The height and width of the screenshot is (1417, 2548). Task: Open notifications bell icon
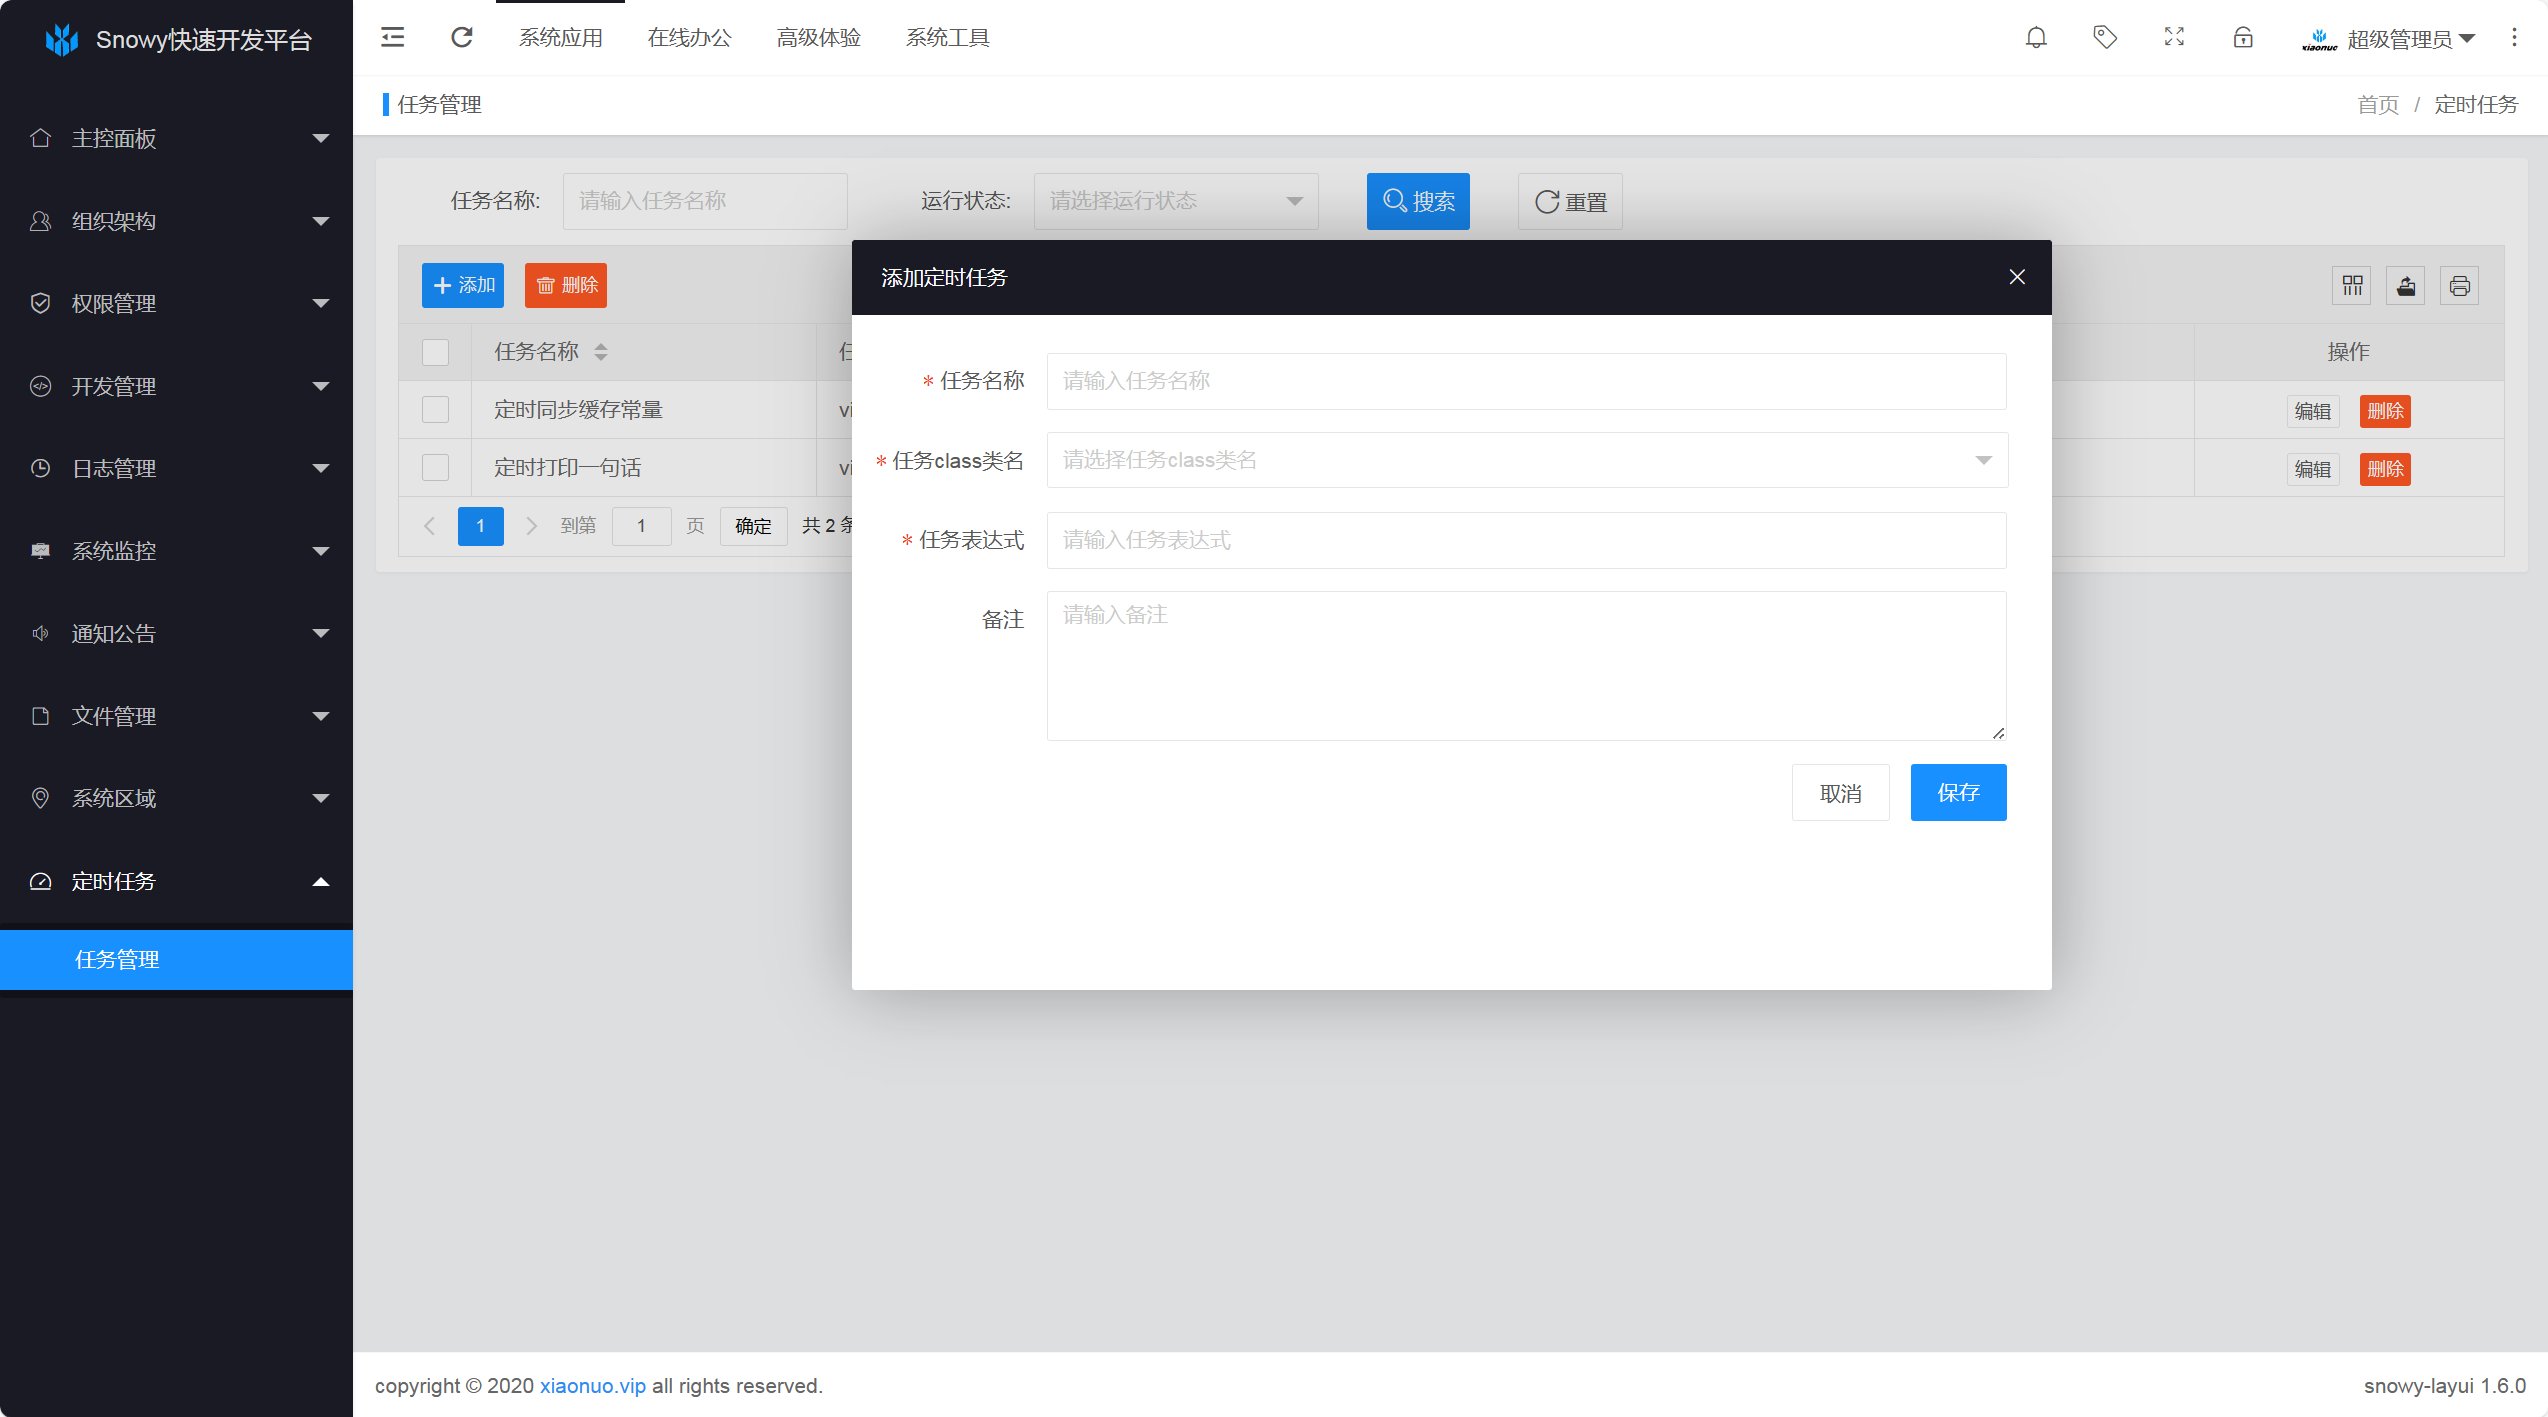coord(2035,38)
